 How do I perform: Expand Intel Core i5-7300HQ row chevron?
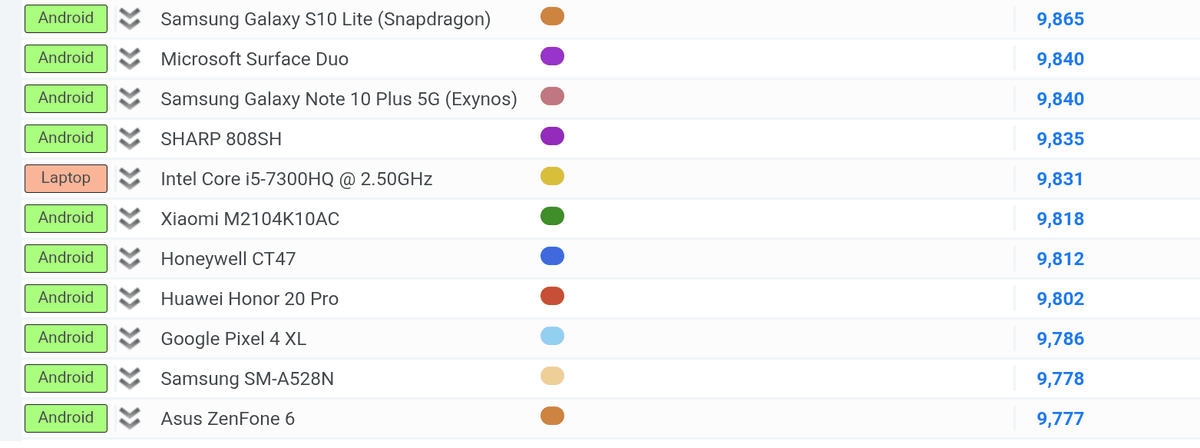click(128, 178)
